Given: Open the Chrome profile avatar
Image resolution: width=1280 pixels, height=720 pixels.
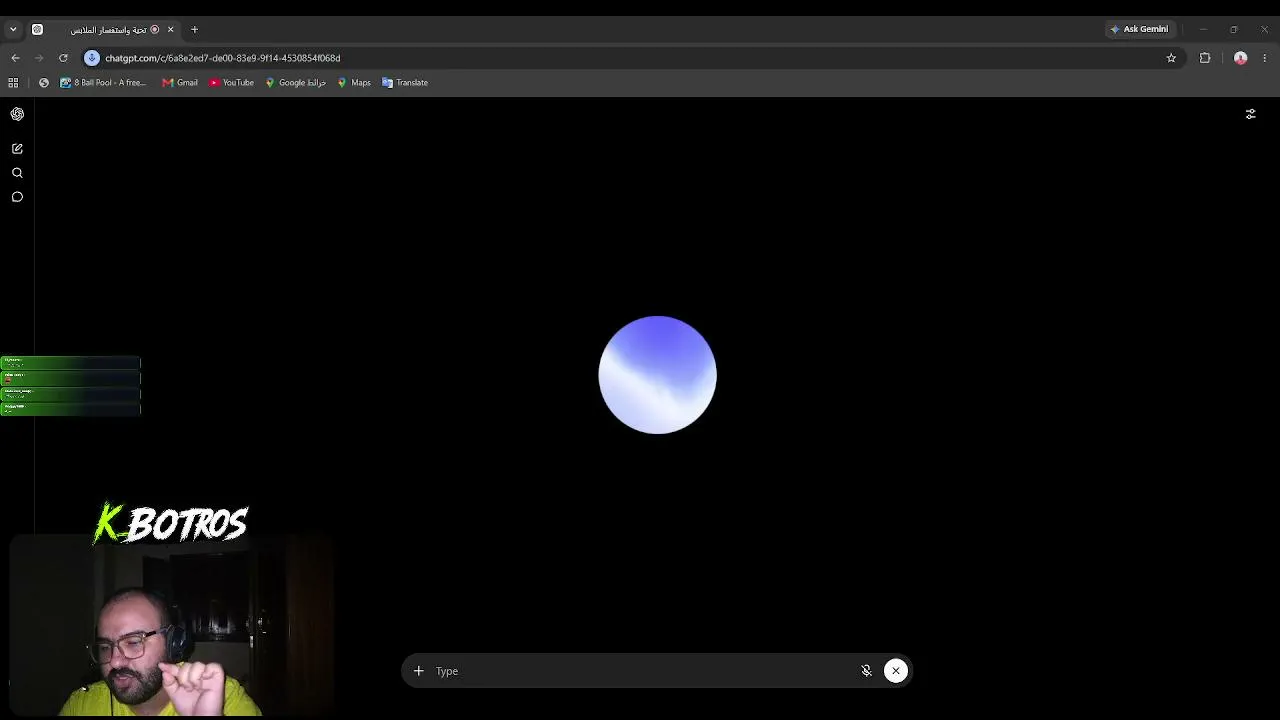Looking at the screenshot, I should 1240,58.
